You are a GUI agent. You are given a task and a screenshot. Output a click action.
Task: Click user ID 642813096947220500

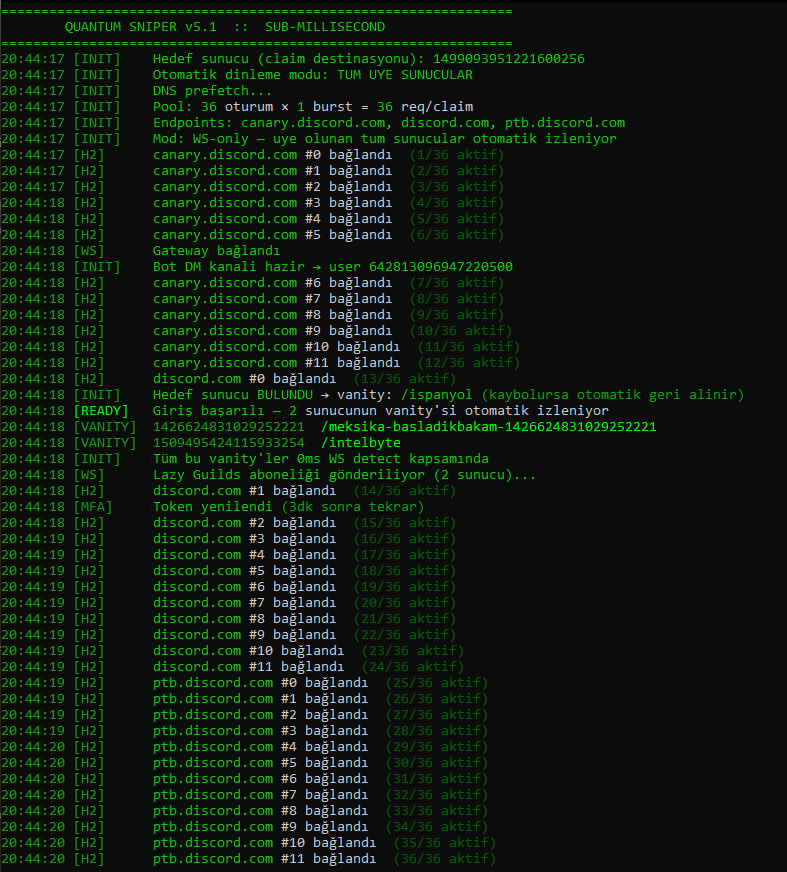coord(440,267)
